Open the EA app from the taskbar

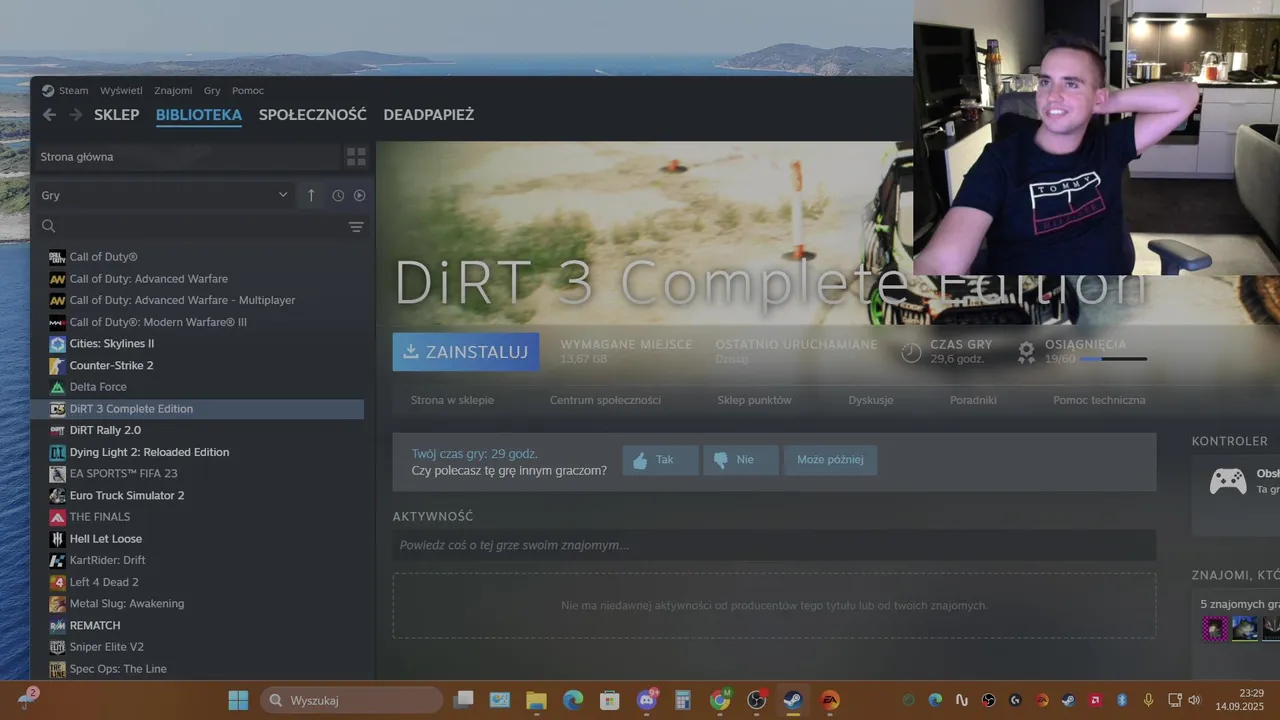[830, 700]
